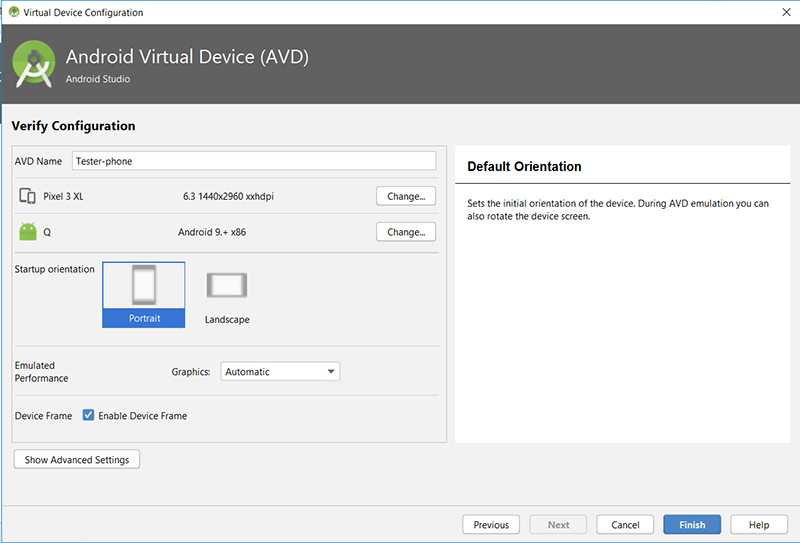800x543 pixels.
Task: Click the Startup orientation label
Action: pyautogui.click(x=54, y=269)
